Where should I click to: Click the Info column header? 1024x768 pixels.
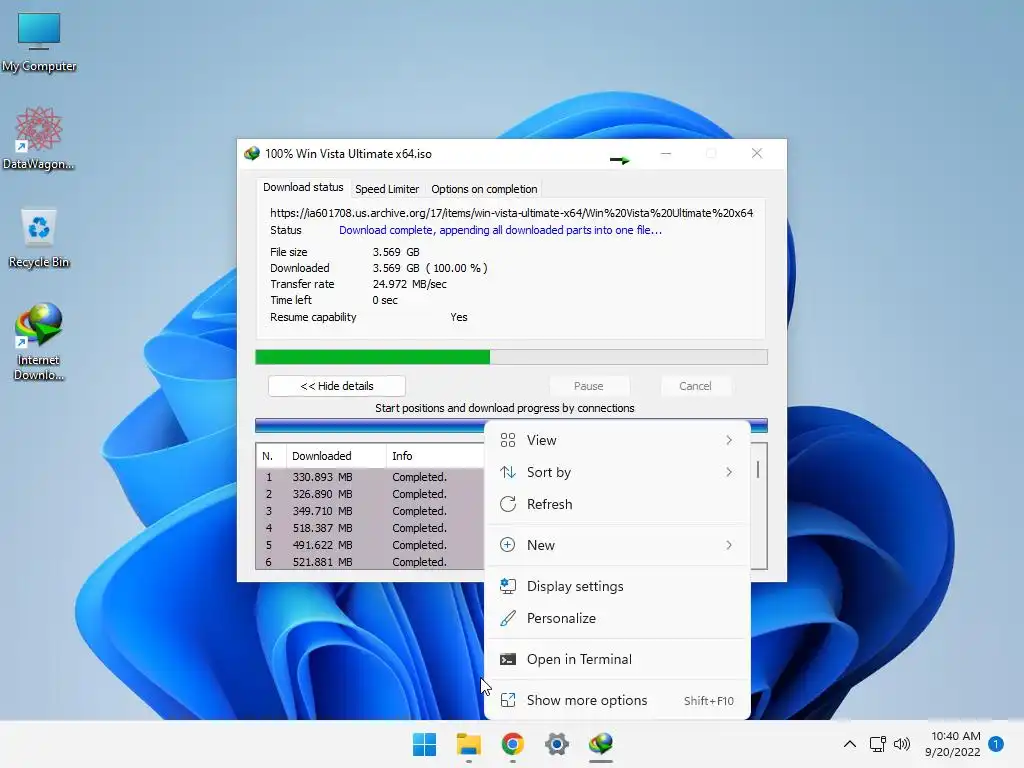point(436,456)
